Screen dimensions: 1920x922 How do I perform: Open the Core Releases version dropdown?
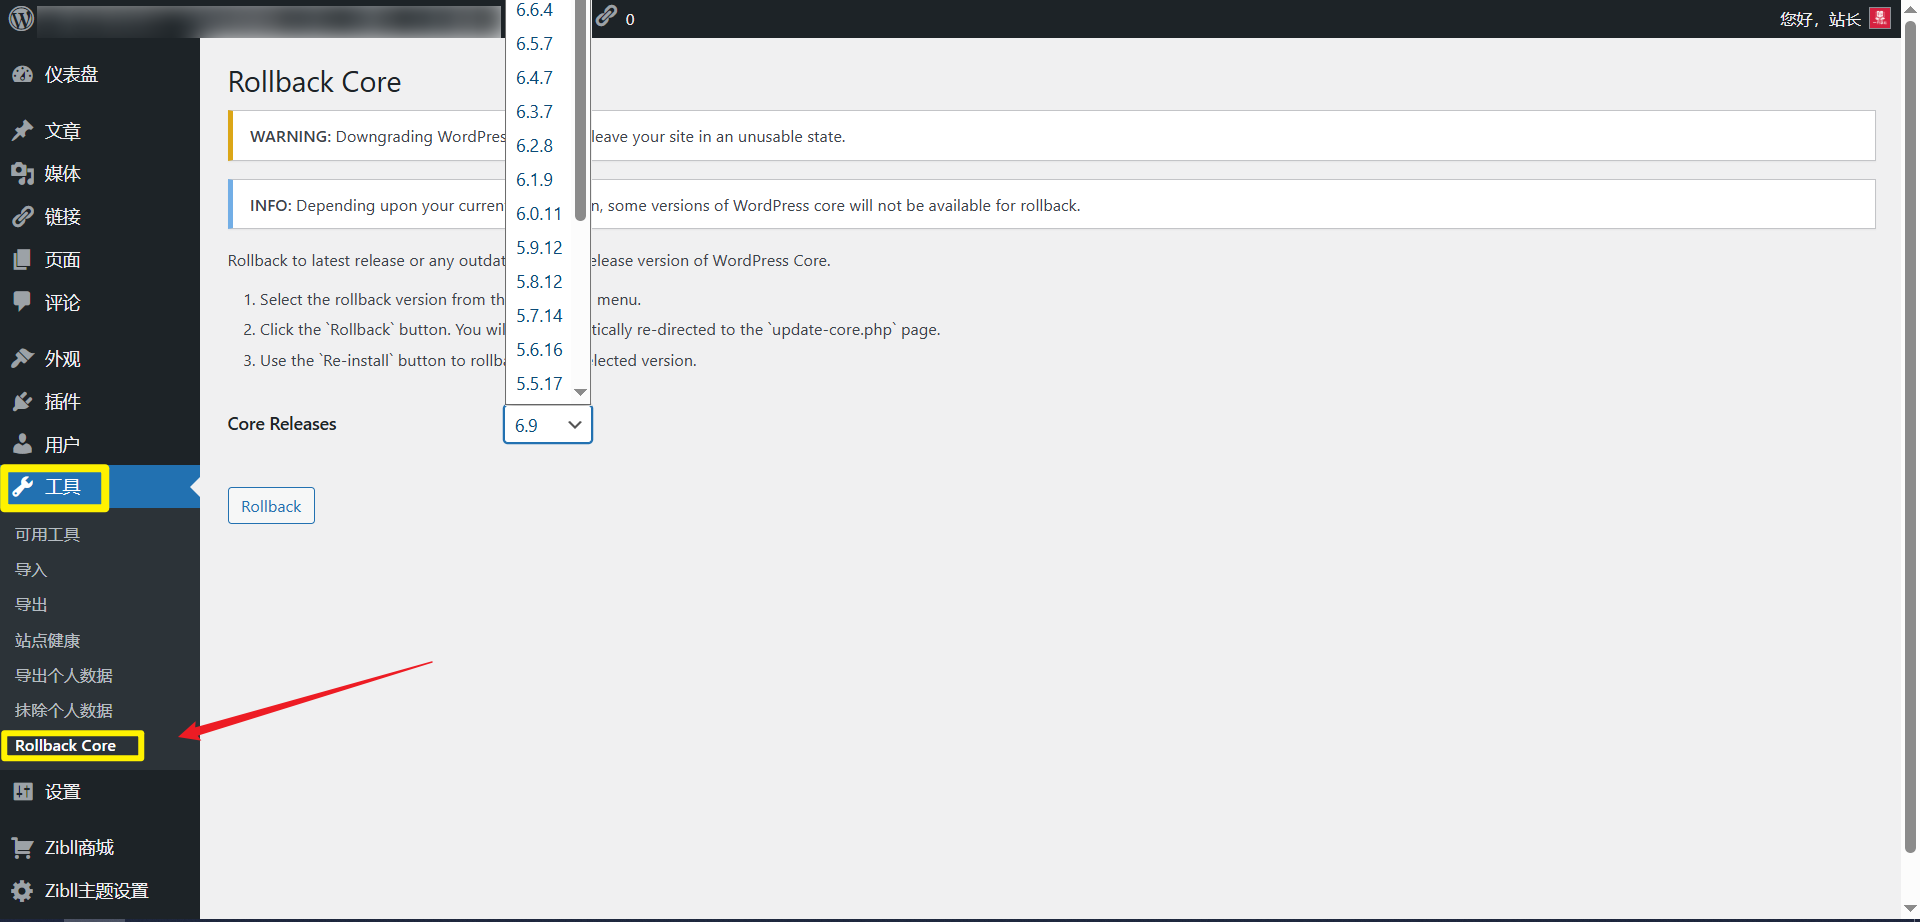[x=547, y=425]
